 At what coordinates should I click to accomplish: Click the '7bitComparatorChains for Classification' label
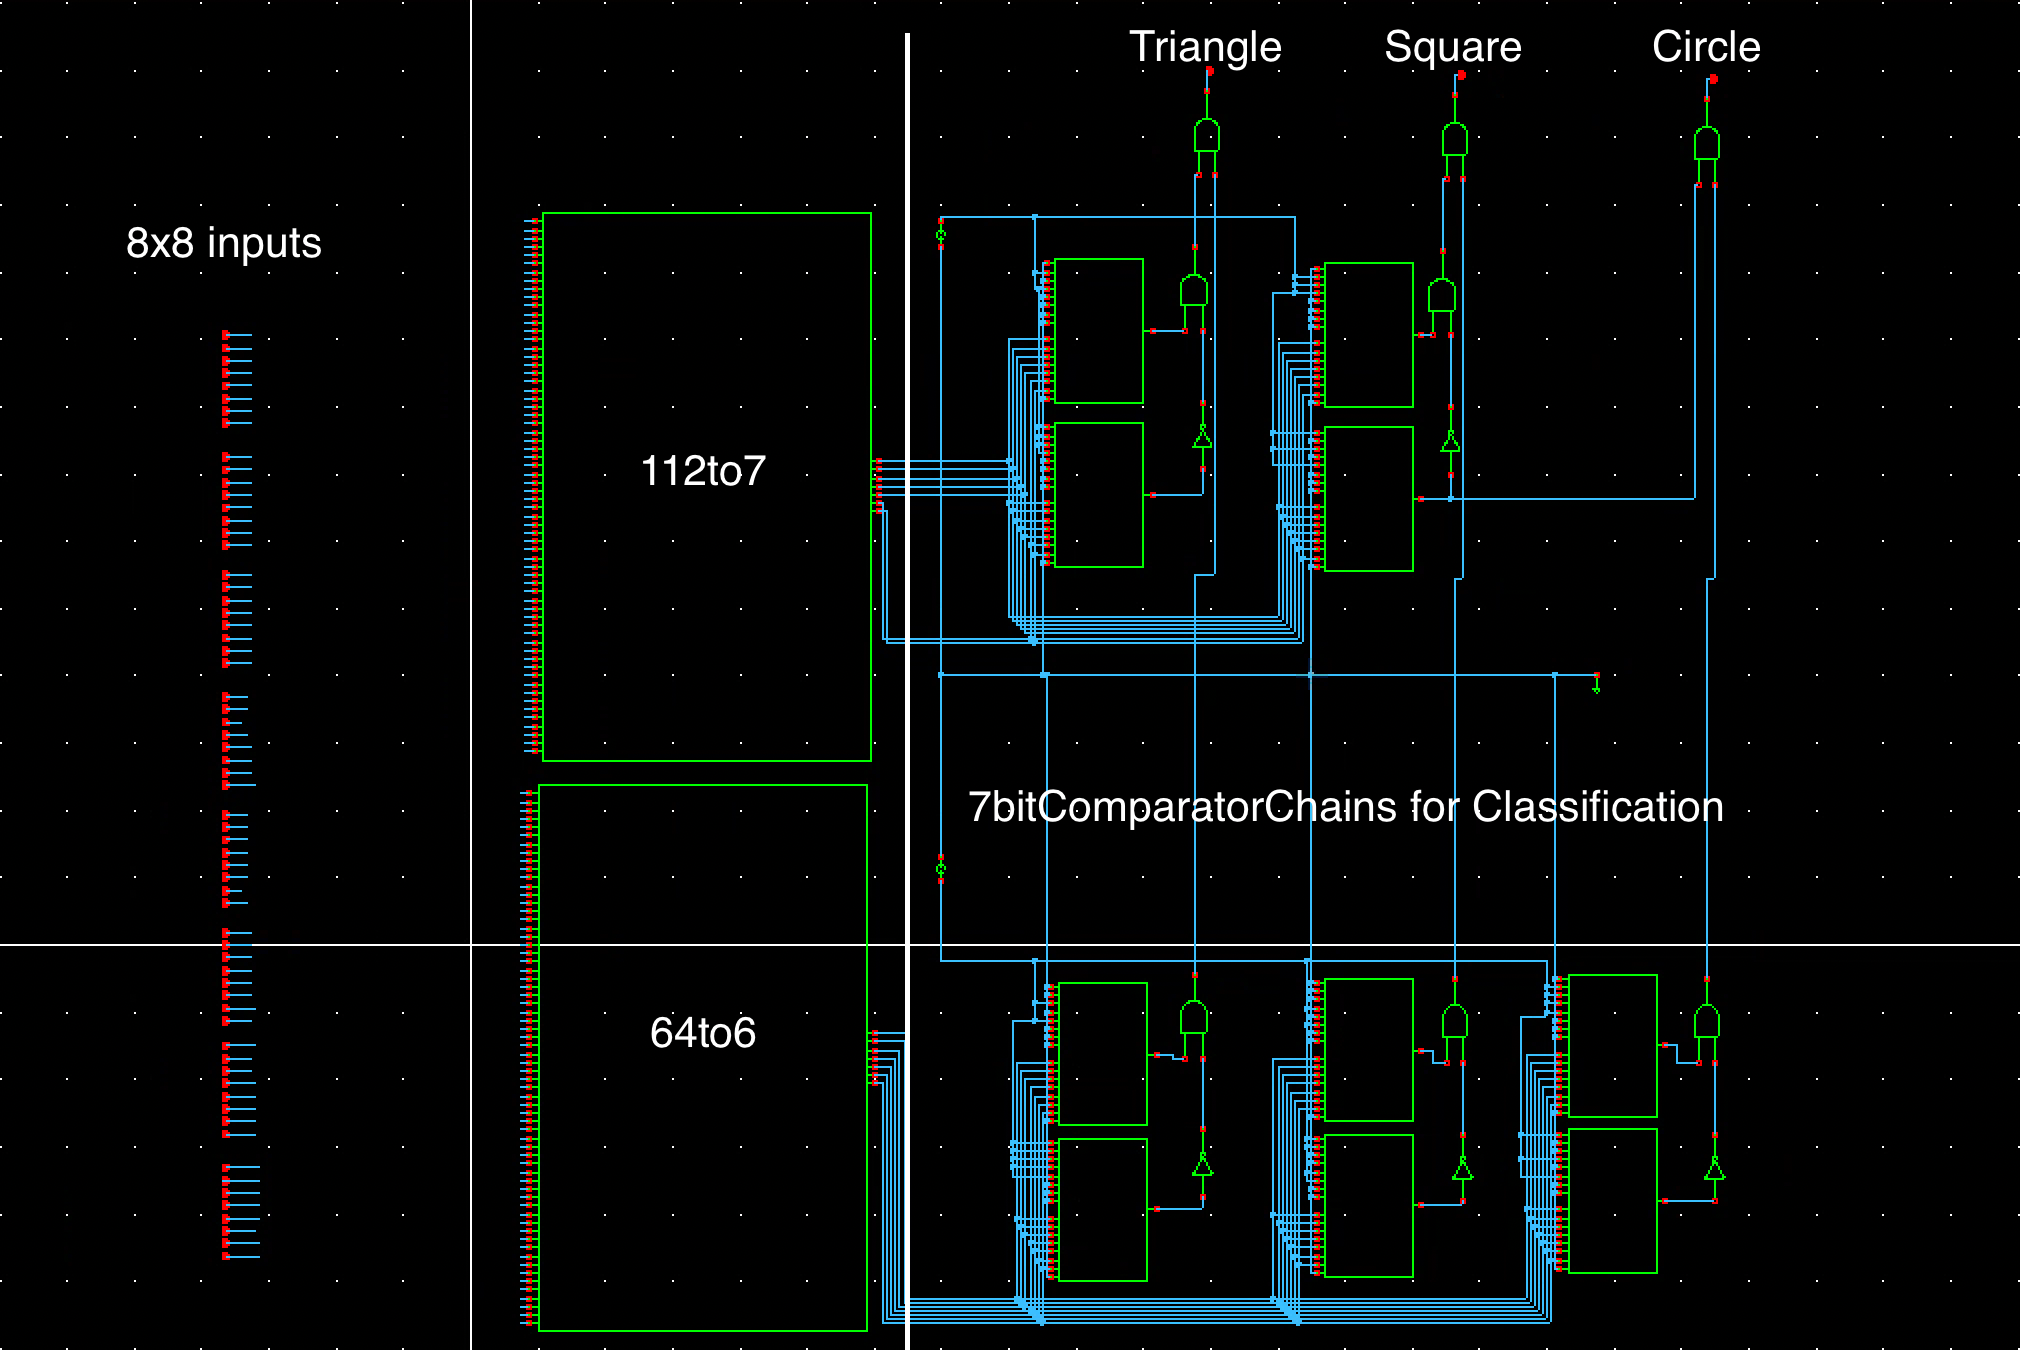pos(1345,807)
